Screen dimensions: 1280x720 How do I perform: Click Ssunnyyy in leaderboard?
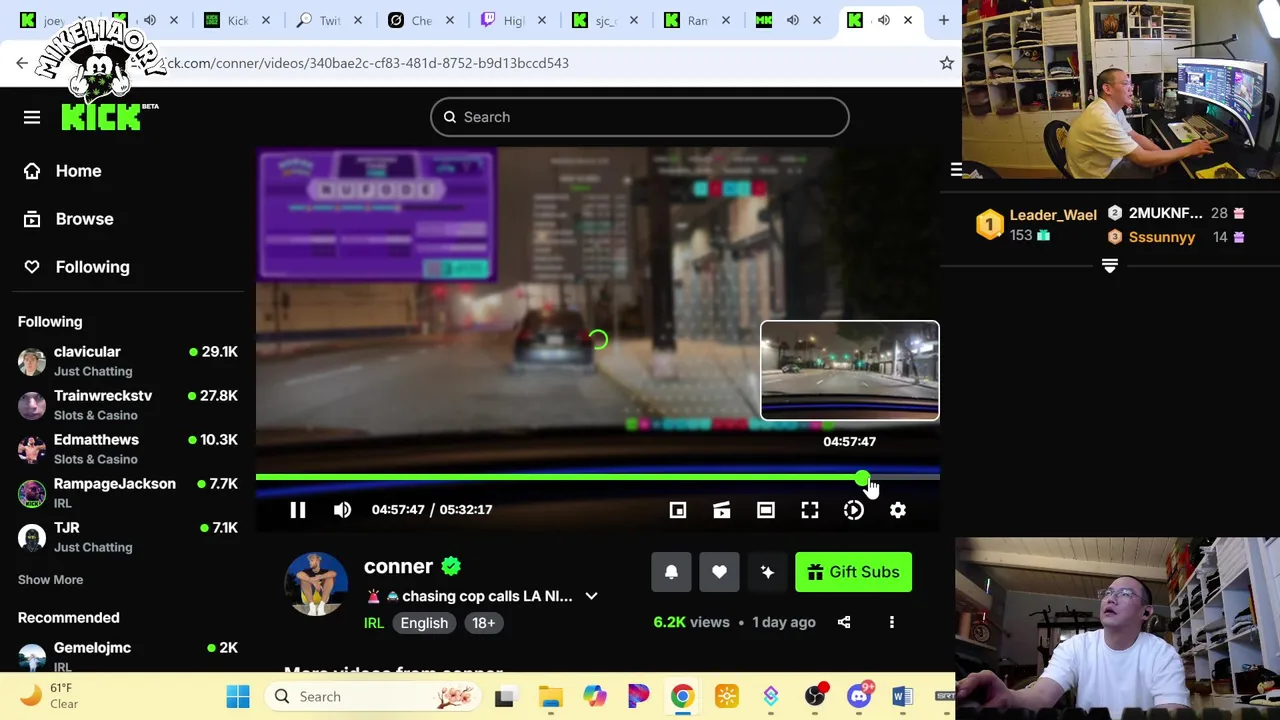(1161, 237)
